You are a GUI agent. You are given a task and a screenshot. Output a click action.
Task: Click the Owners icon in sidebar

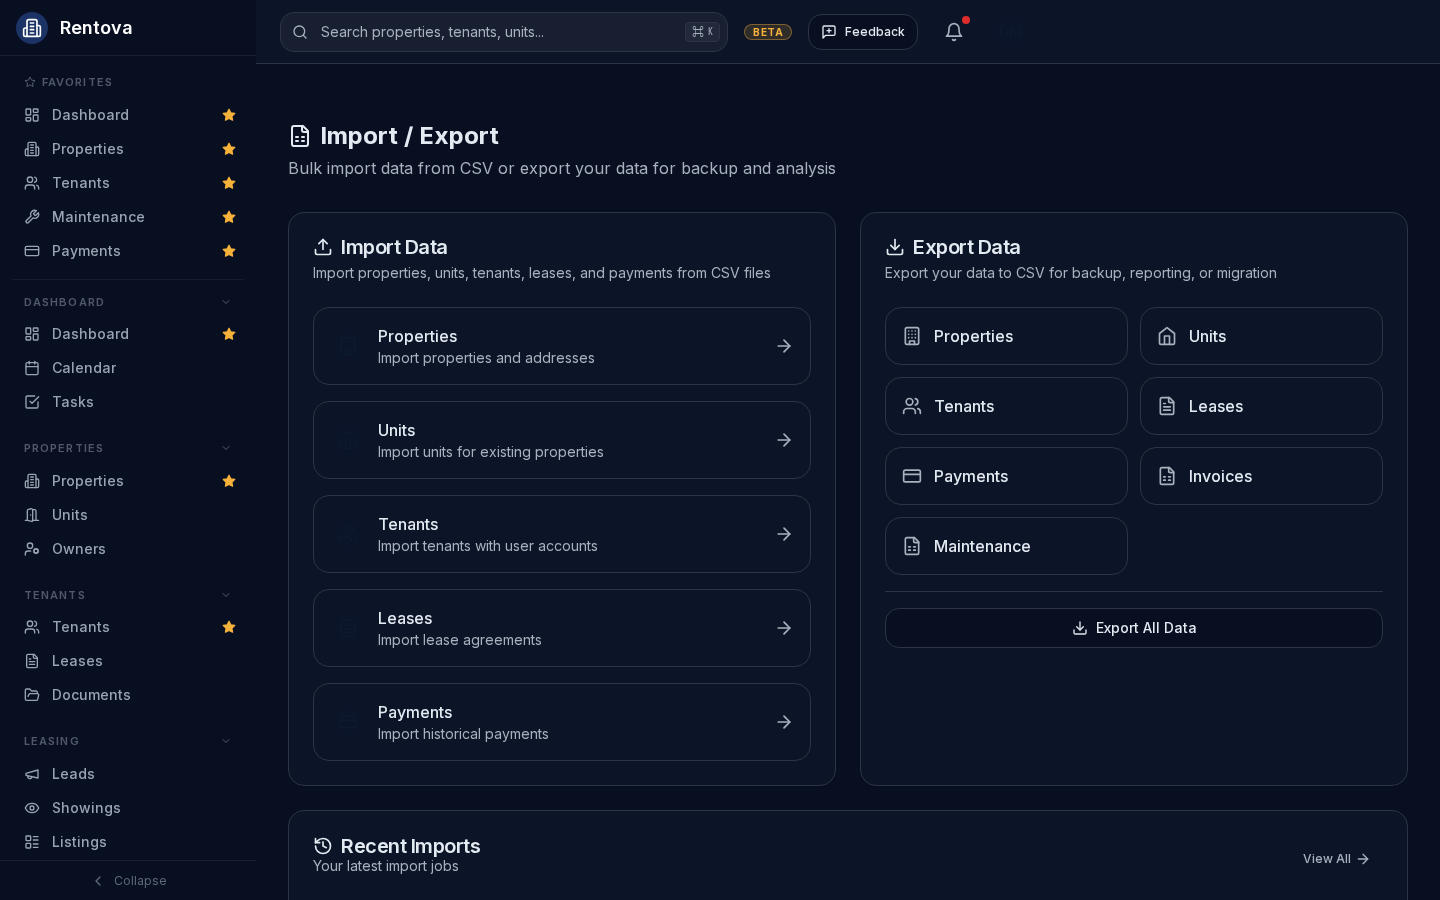click(32, 549)
